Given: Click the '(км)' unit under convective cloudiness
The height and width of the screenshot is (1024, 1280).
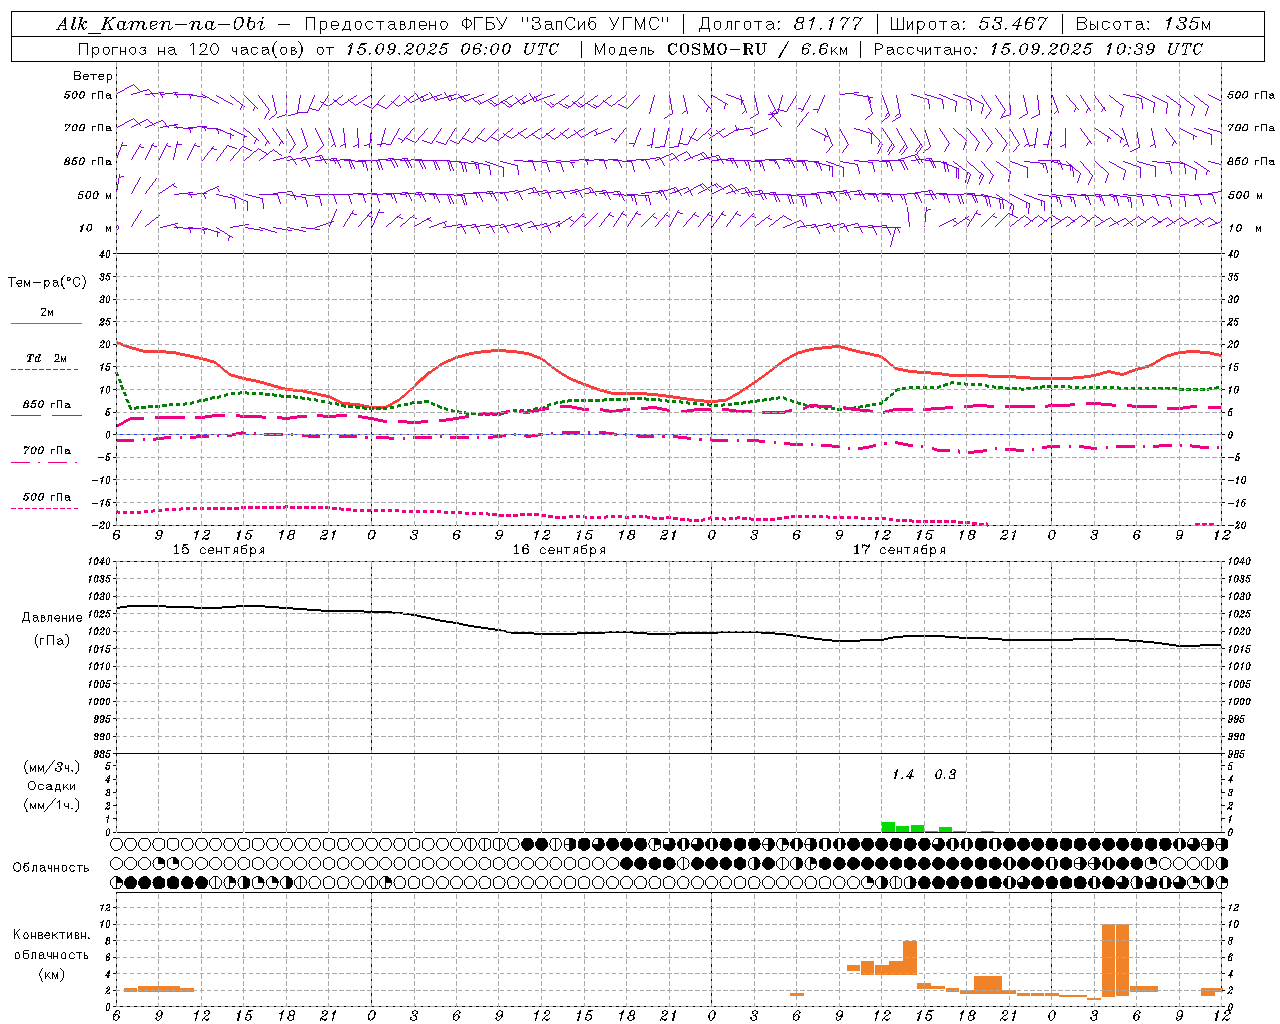Looking at the screenshot, I should tap(52, 974).
